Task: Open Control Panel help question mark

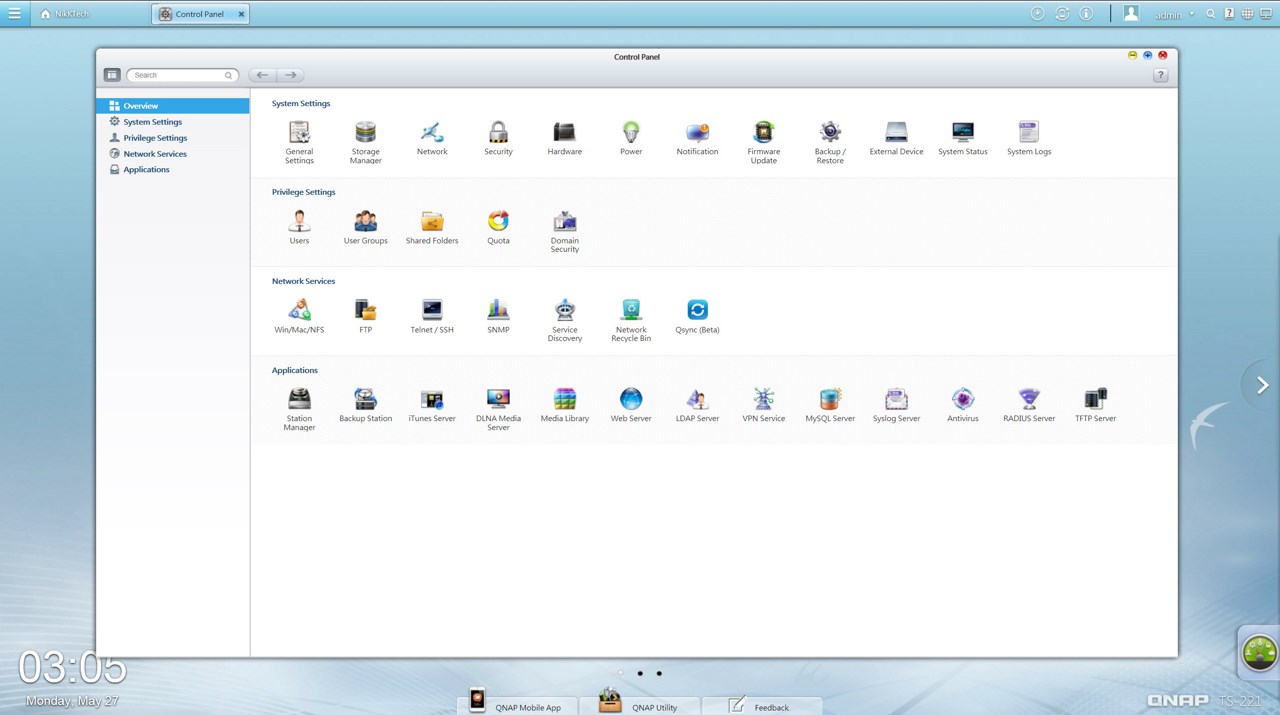Action: pyautogui.click(x=1161, y=75)
